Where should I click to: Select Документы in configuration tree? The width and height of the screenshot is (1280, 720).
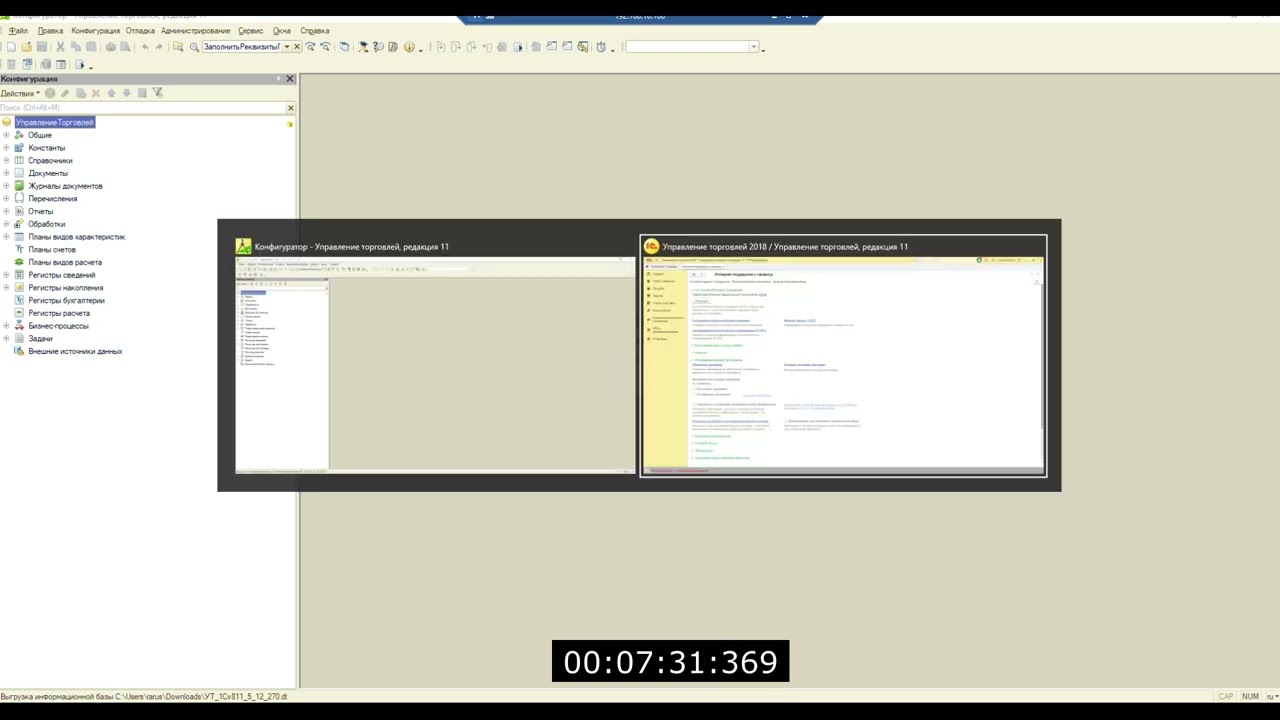(x=48, y=173)
